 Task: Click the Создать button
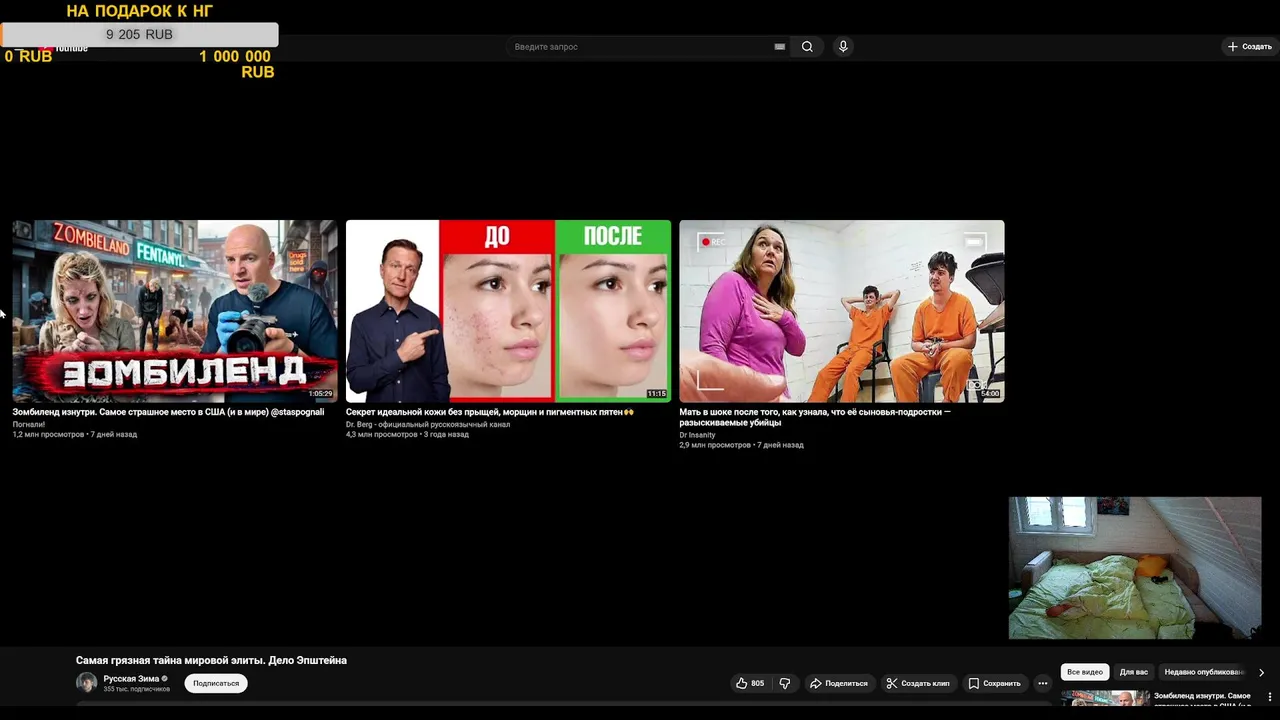point(1250,47)
